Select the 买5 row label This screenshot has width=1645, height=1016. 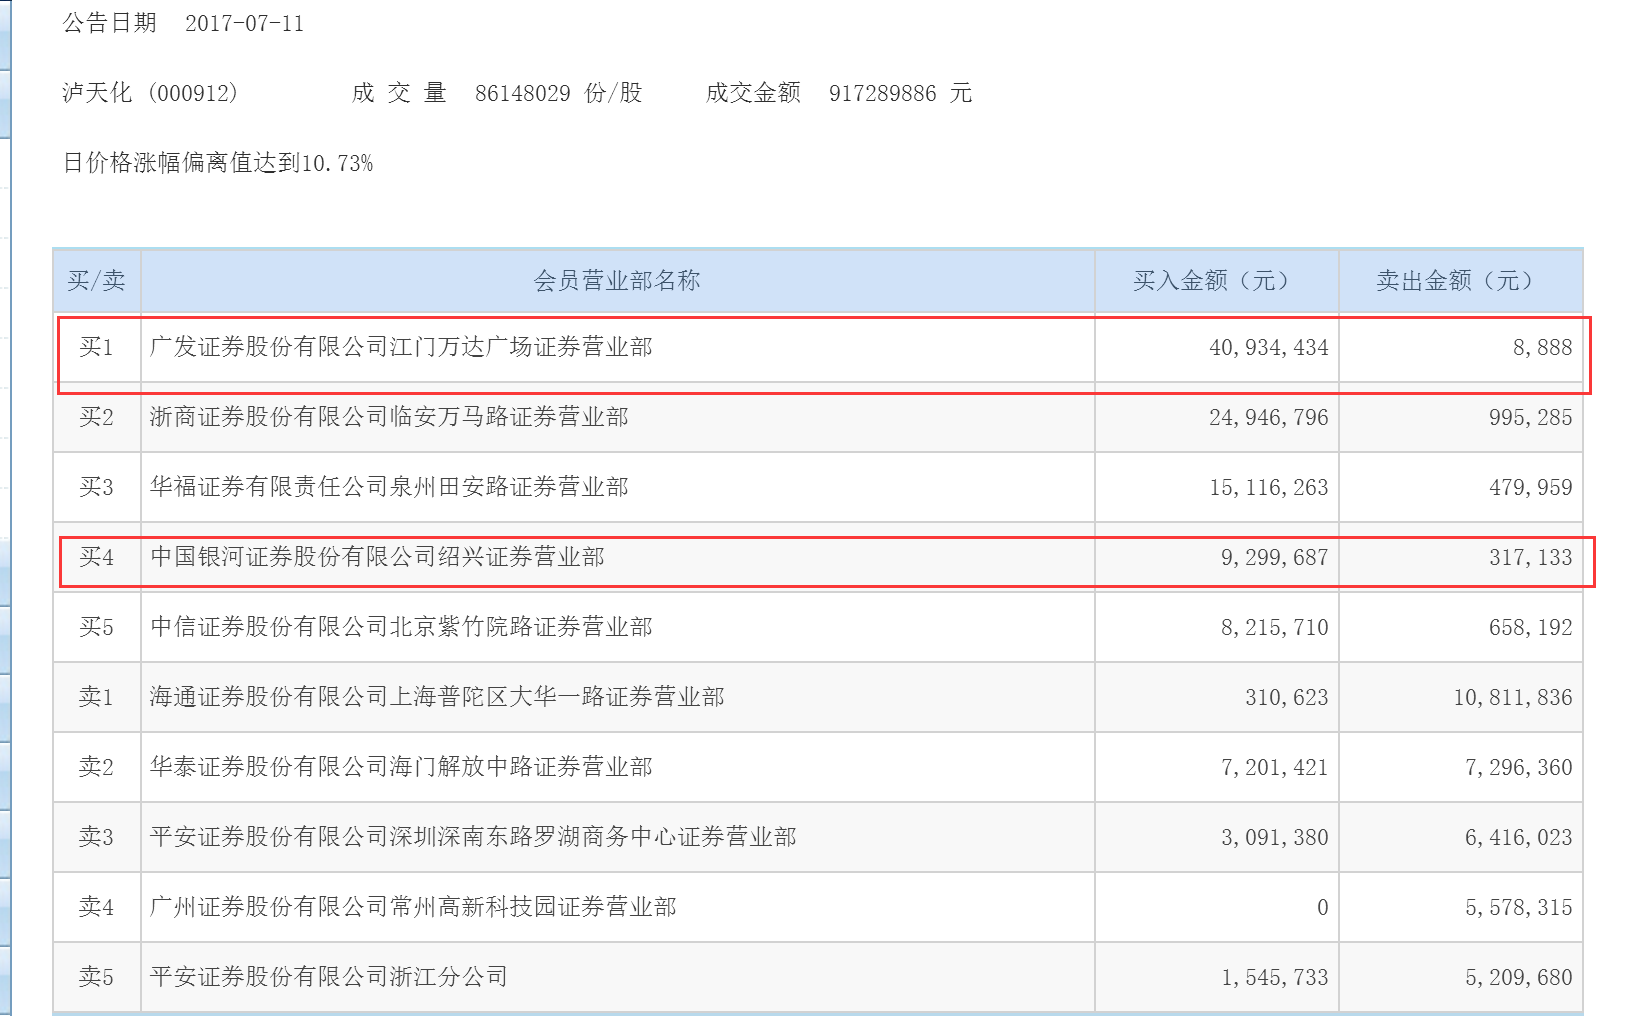pos(96,627)
